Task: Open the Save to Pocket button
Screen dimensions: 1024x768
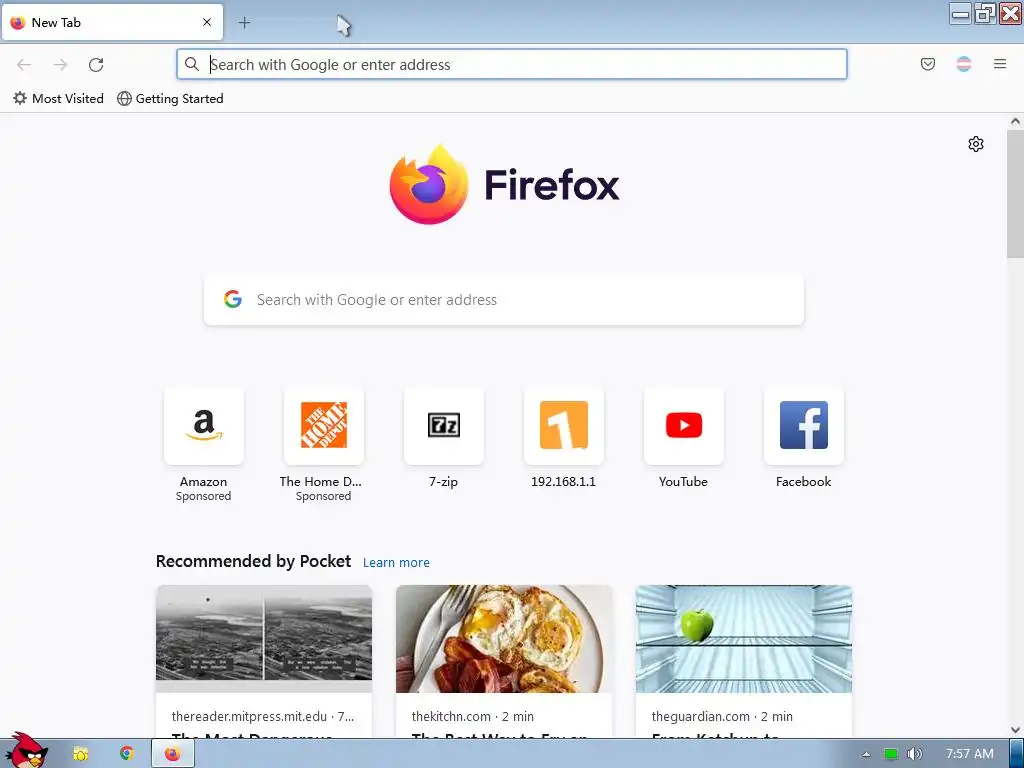Action: (927, 64)
